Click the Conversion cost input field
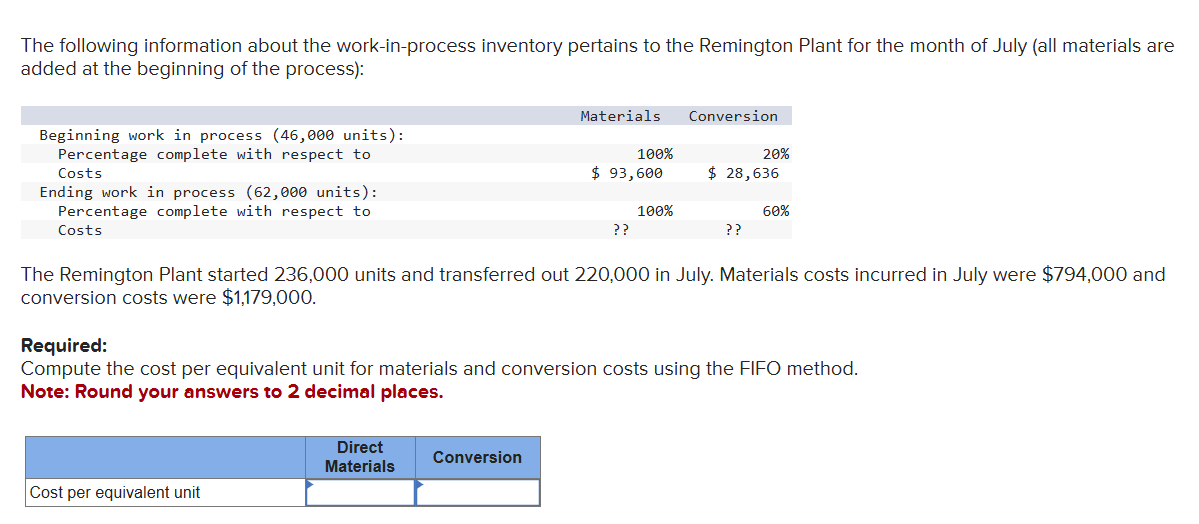The image size is (1199, 524). pyautogui.click(x=478, y=493)
